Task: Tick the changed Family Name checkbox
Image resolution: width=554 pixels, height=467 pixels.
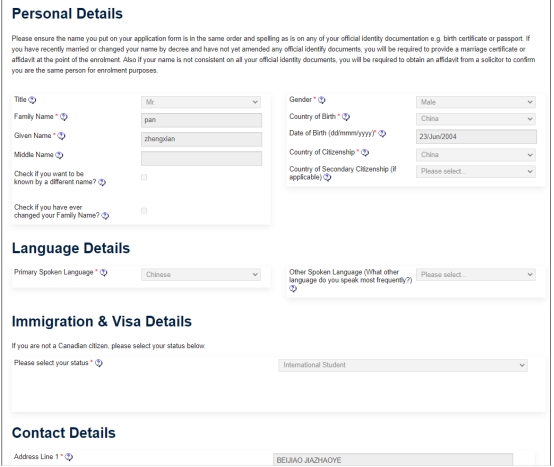Action: point(144,211)
